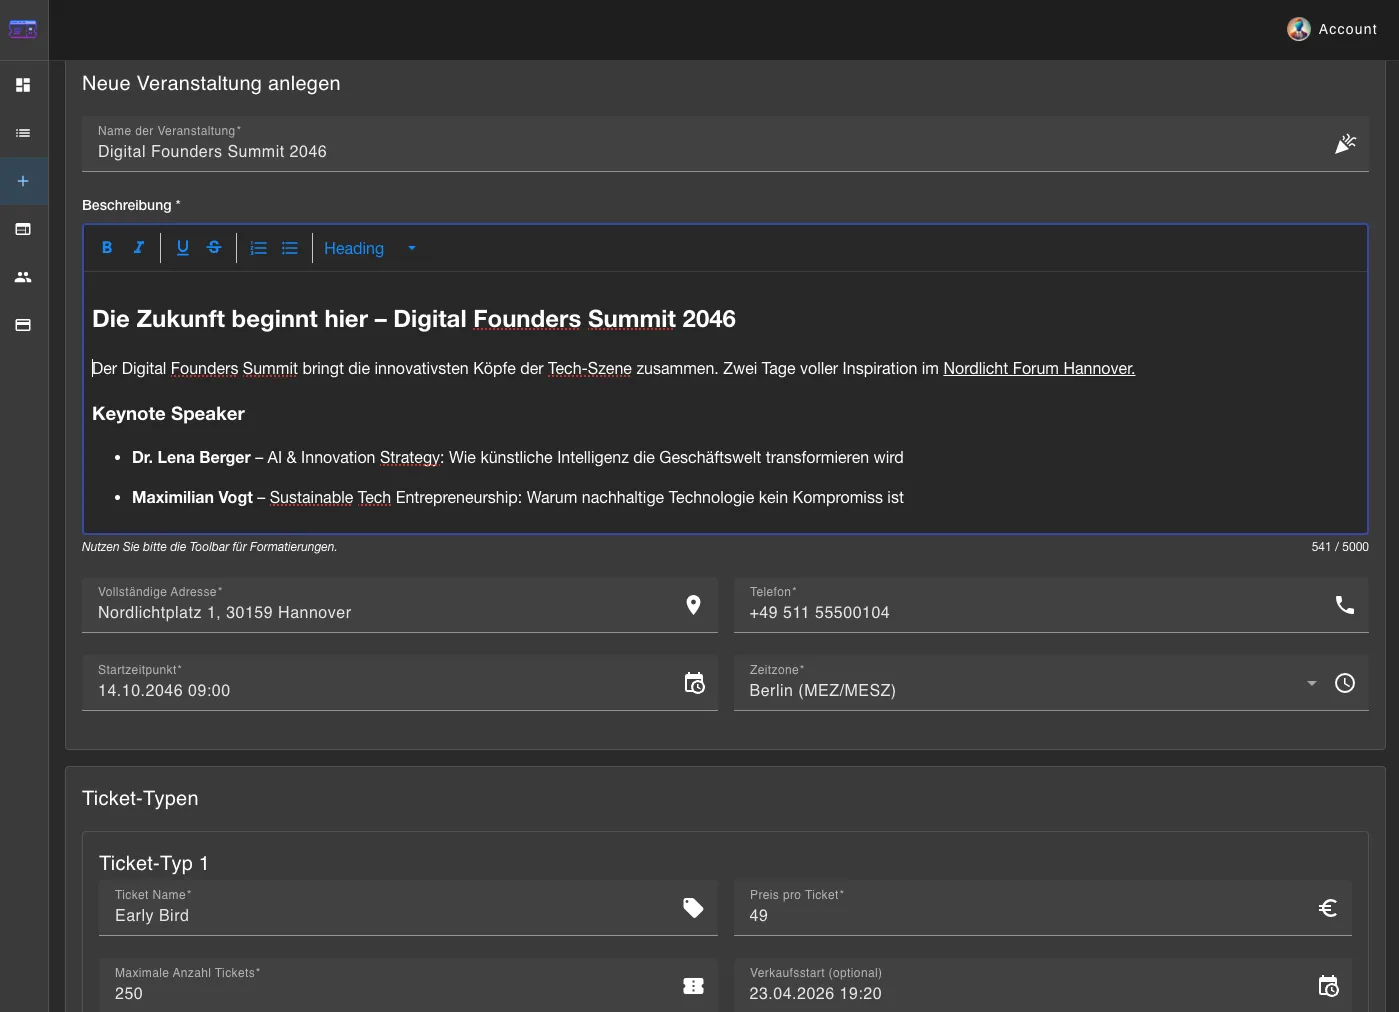Expand the Zeitzone dropdown arrow

[1311, 684]
